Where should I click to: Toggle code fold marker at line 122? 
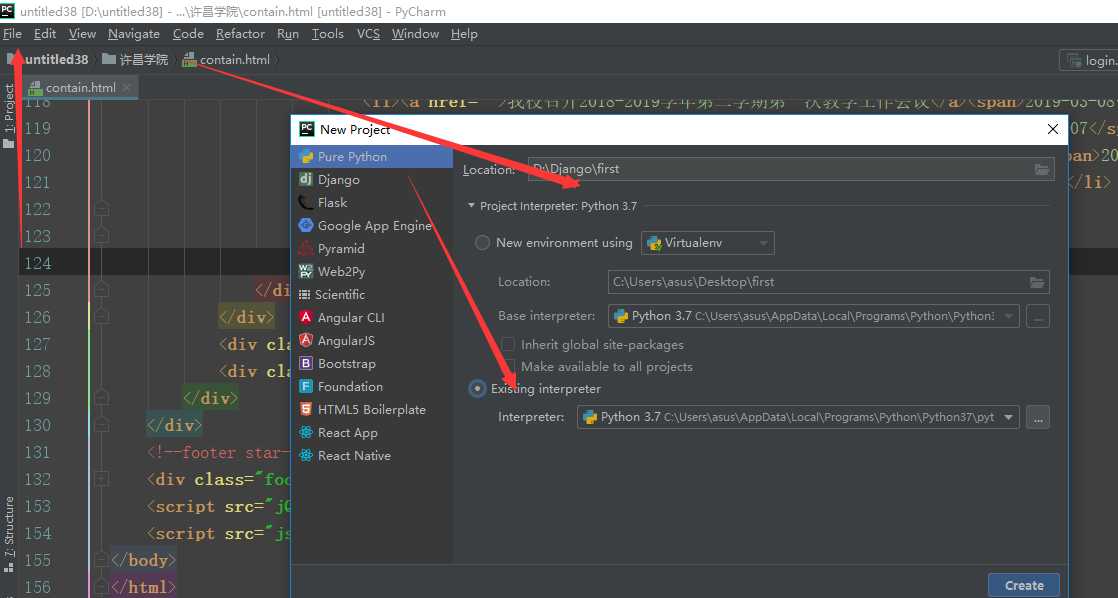coord(101,209)
